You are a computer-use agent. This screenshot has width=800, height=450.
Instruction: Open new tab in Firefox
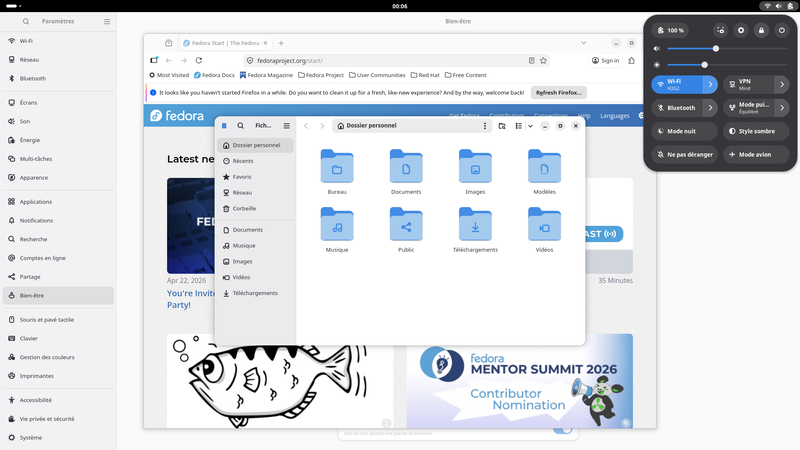point(281,43)
